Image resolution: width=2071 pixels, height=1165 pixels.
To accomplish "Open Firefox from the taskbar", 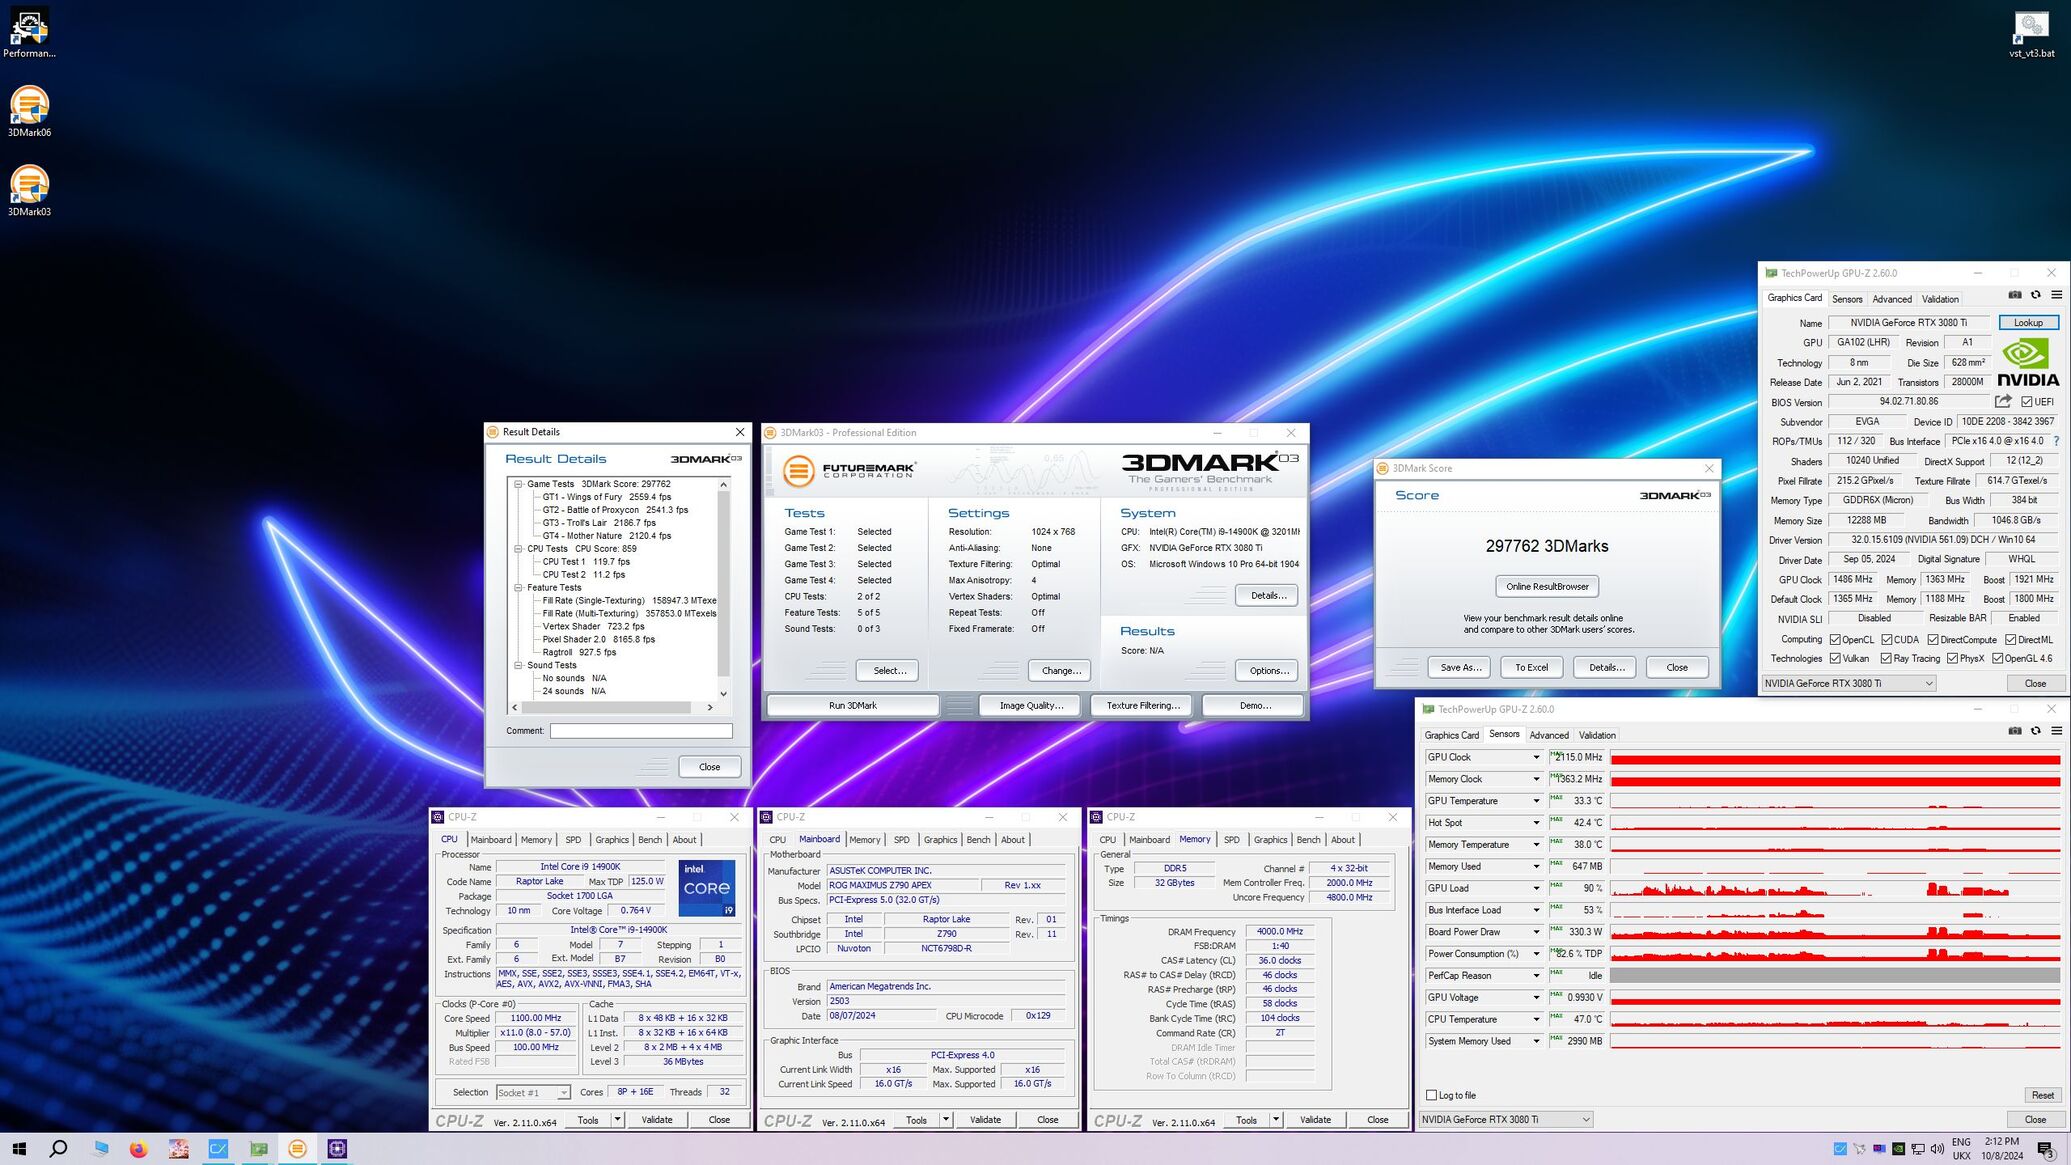I will click(x=138, y=1149).
